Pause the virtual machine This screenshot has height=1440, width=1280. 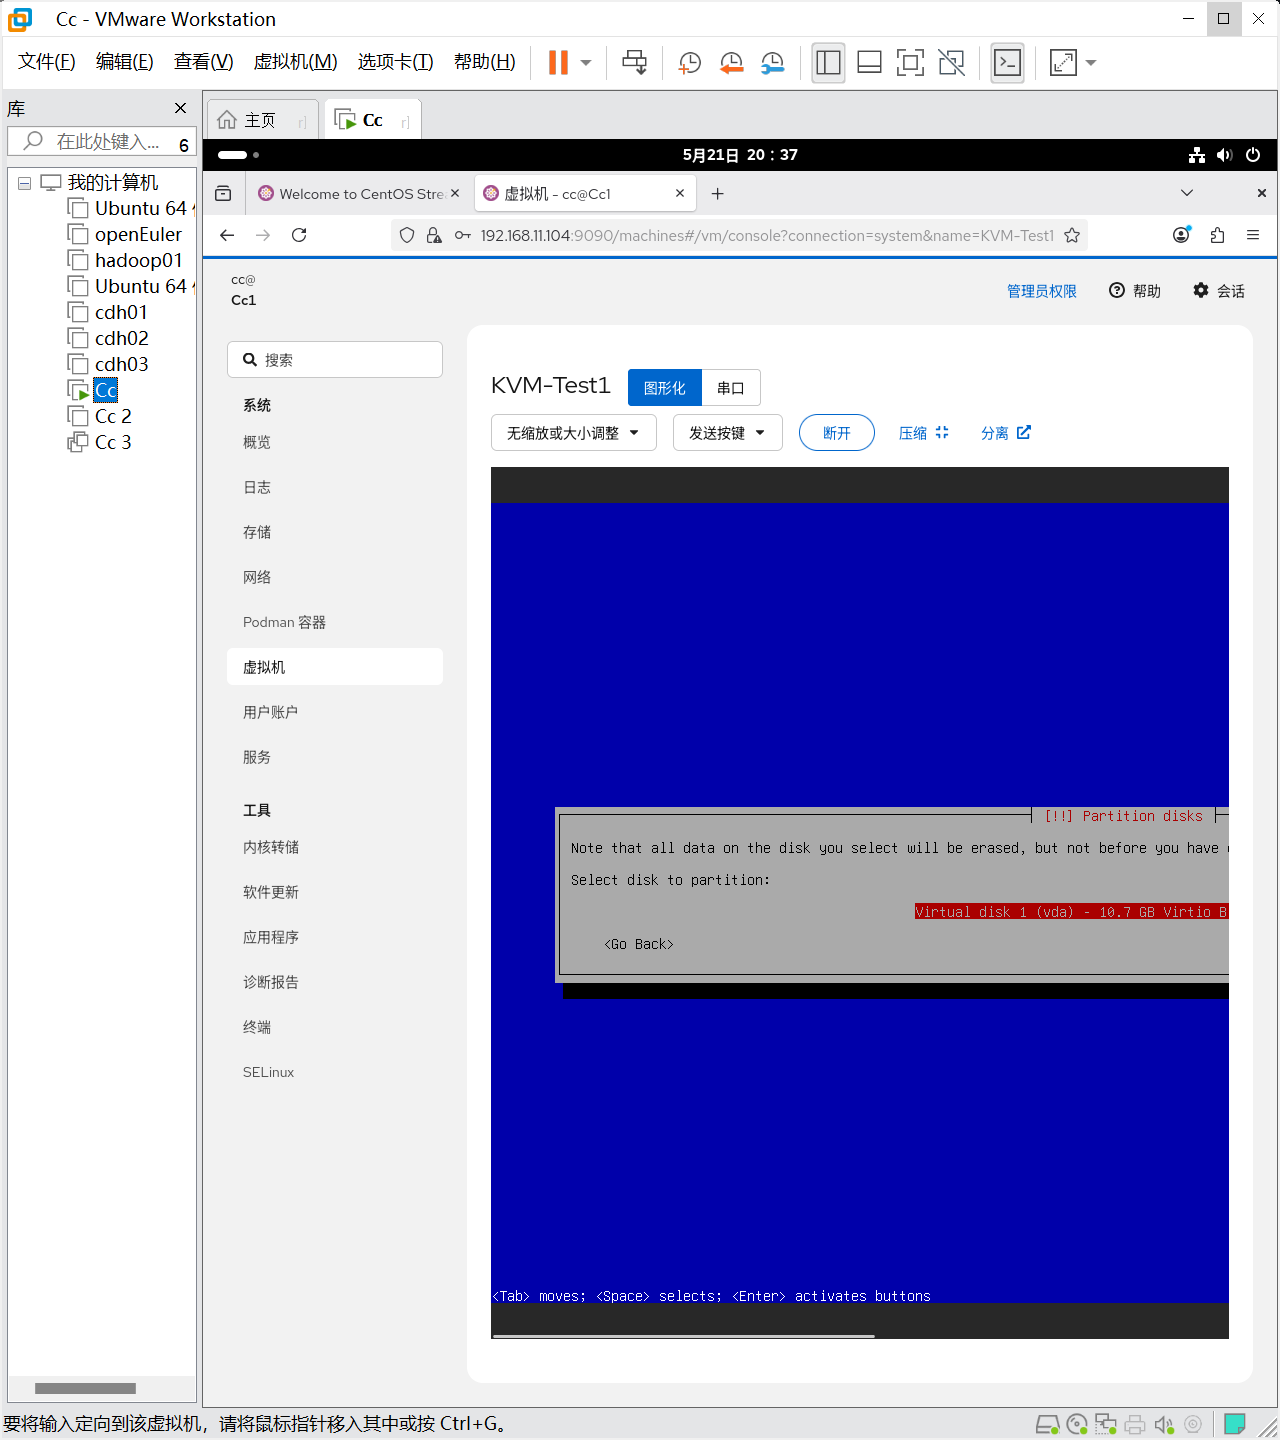point(558,62)
